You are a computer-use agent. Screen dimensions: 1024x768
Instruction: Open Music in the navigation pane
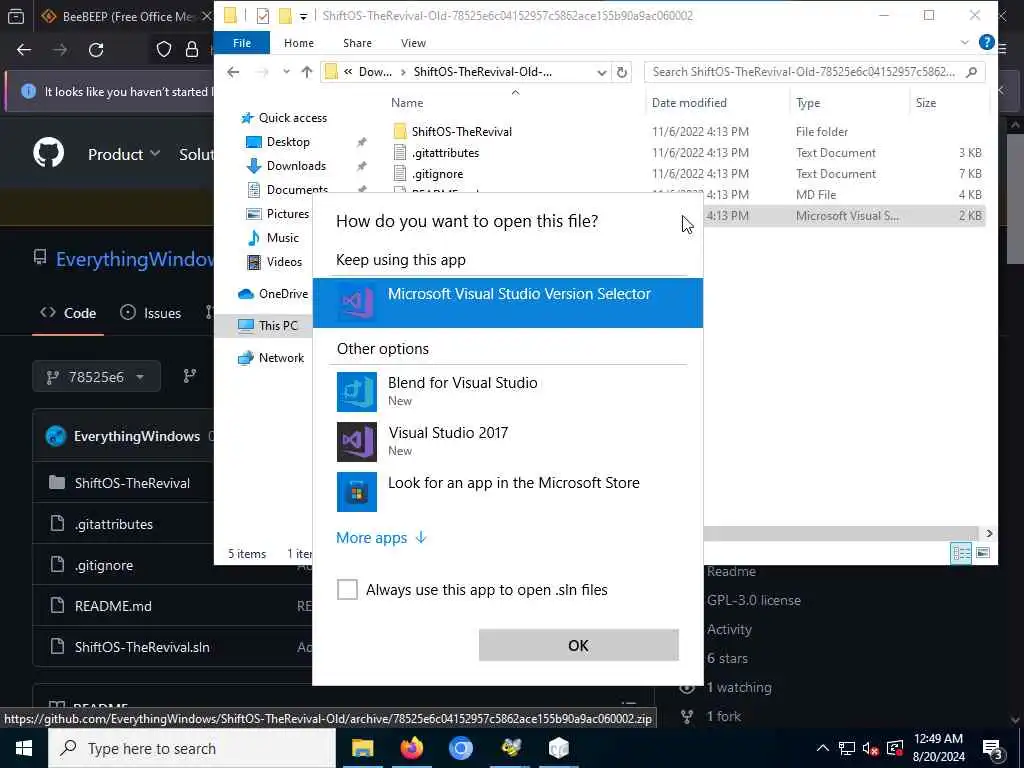pyautogui.click(x=282, y=238)
